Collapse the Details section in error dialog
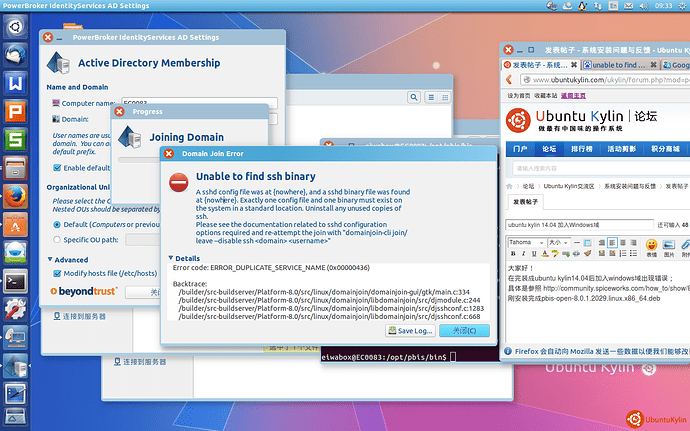690x431 pixels. tap(170, 258)
